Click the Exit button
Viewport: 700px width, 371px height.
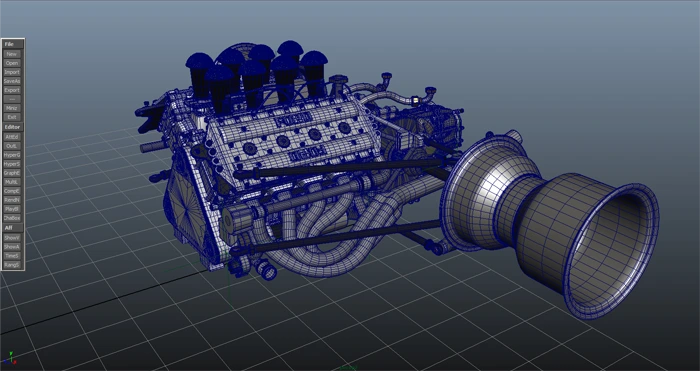tap(12, 117)
